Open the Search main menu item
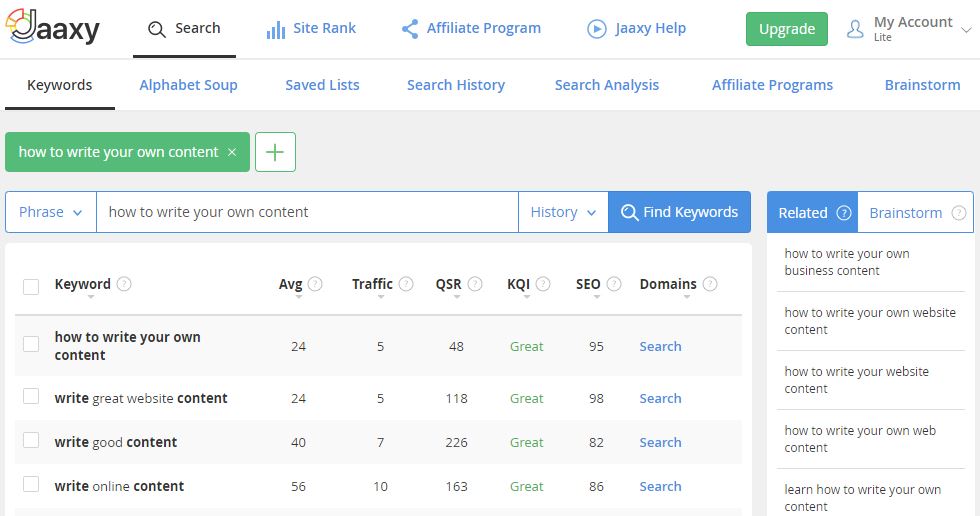Screen dimensions: 980x516 click(184, 29)
